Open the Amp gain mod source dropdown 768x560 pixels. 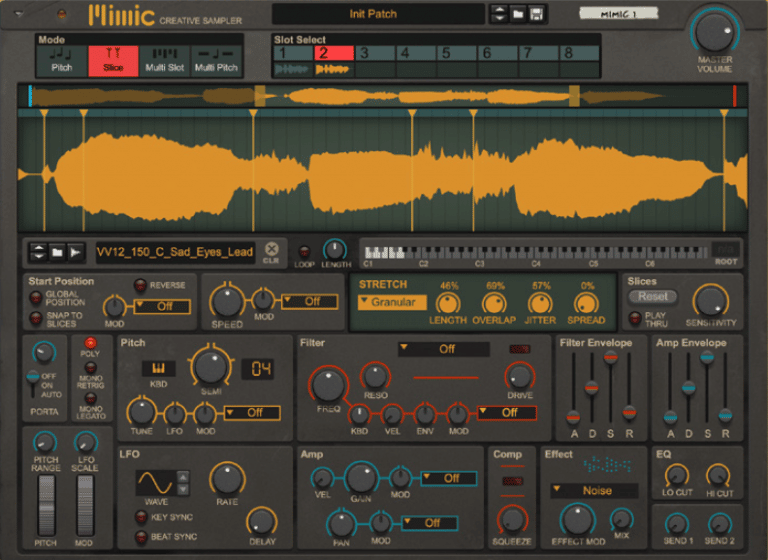[x=449, y=478]
